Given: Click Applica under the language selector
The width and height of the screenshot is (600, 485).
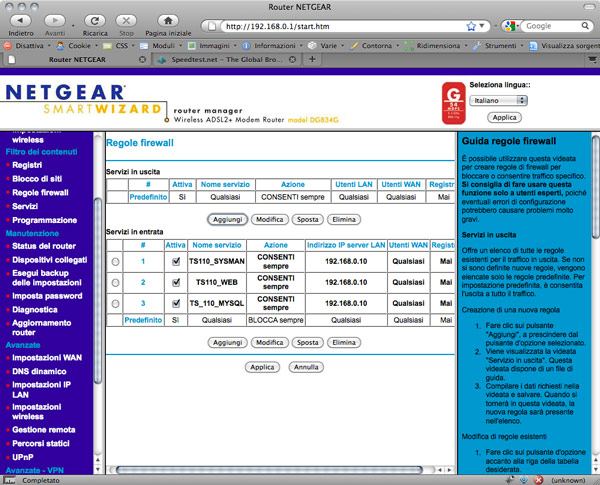Looking at the screenshot, I should pos(504,118).
